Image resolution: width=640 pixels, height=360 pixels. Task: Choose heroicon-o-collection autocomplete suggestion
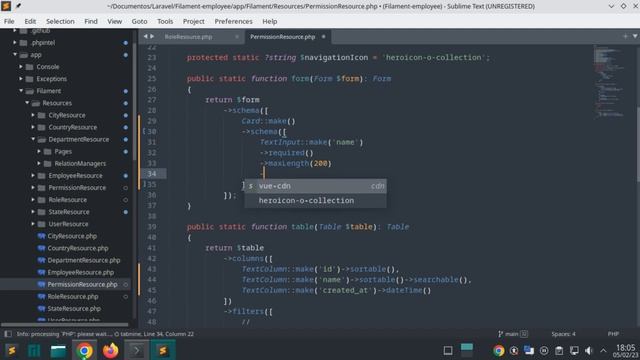315,200
